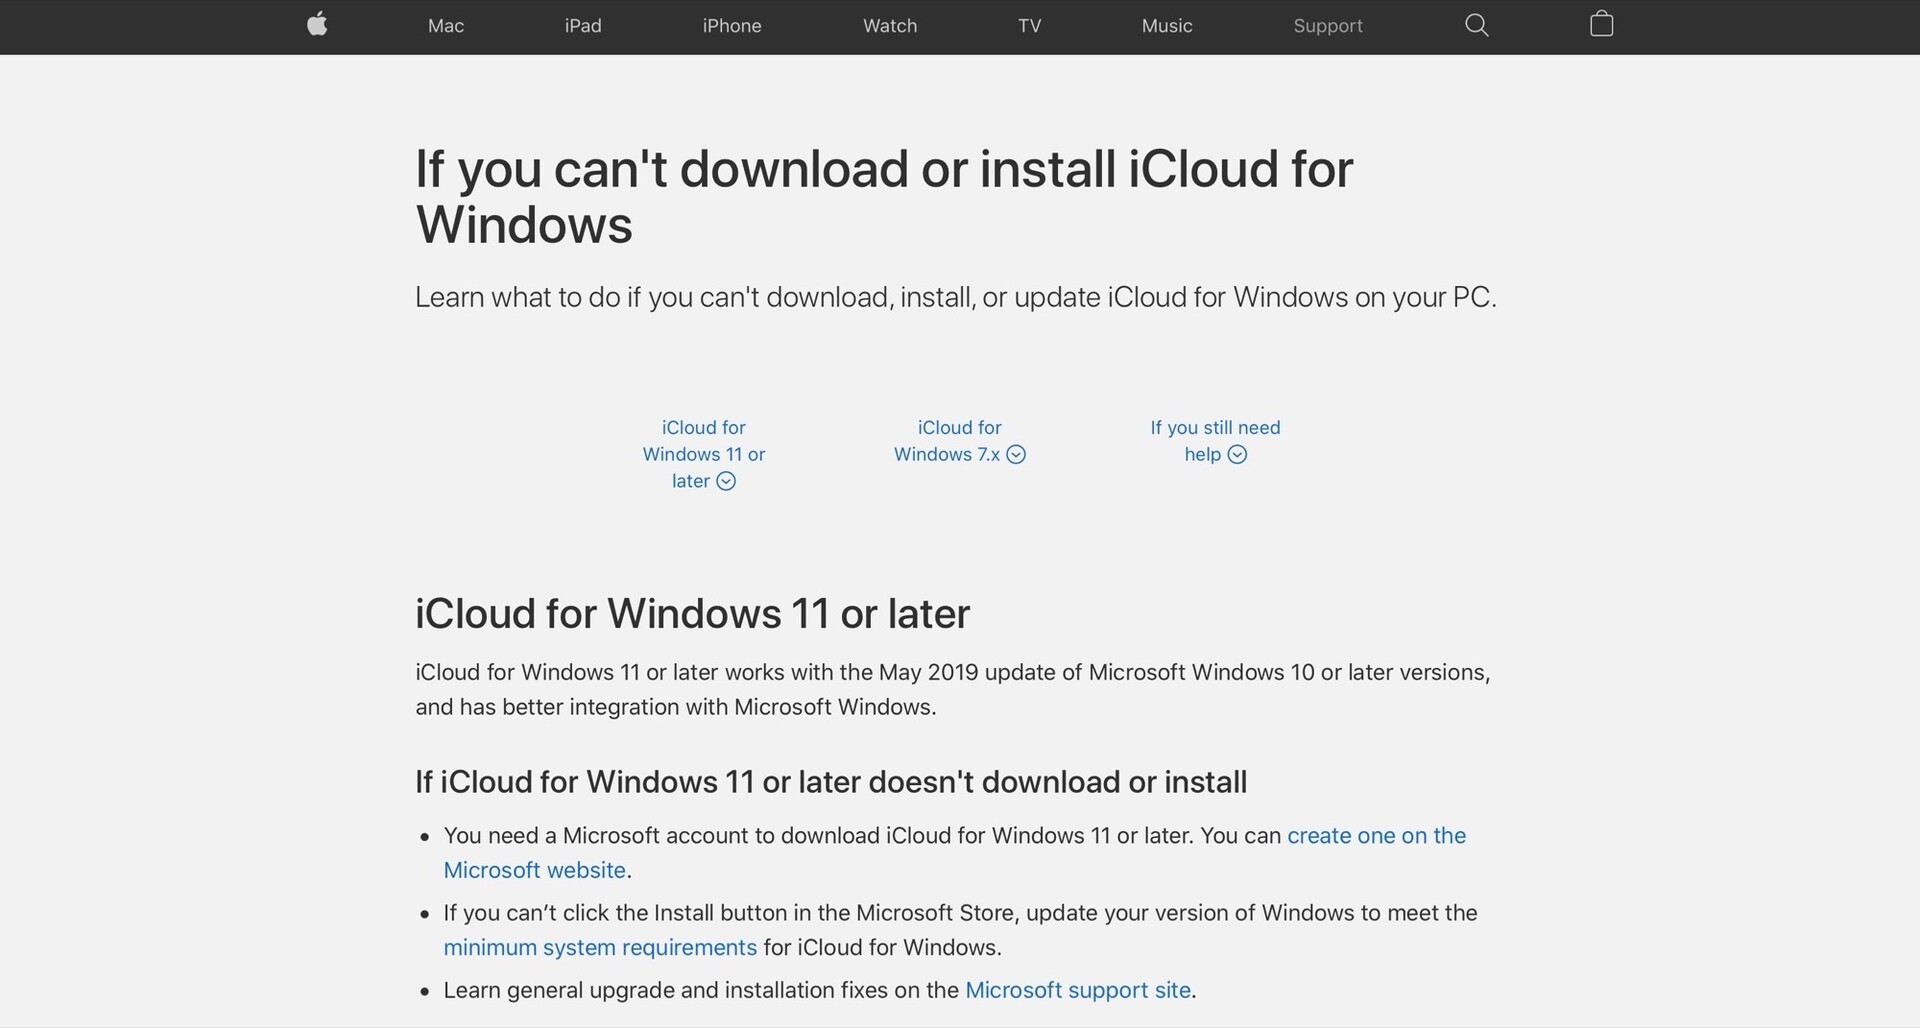Follow 'create one on the Microsoft website' link
This screenshot has width=1920, height=1028.
tap(1376, 836)
